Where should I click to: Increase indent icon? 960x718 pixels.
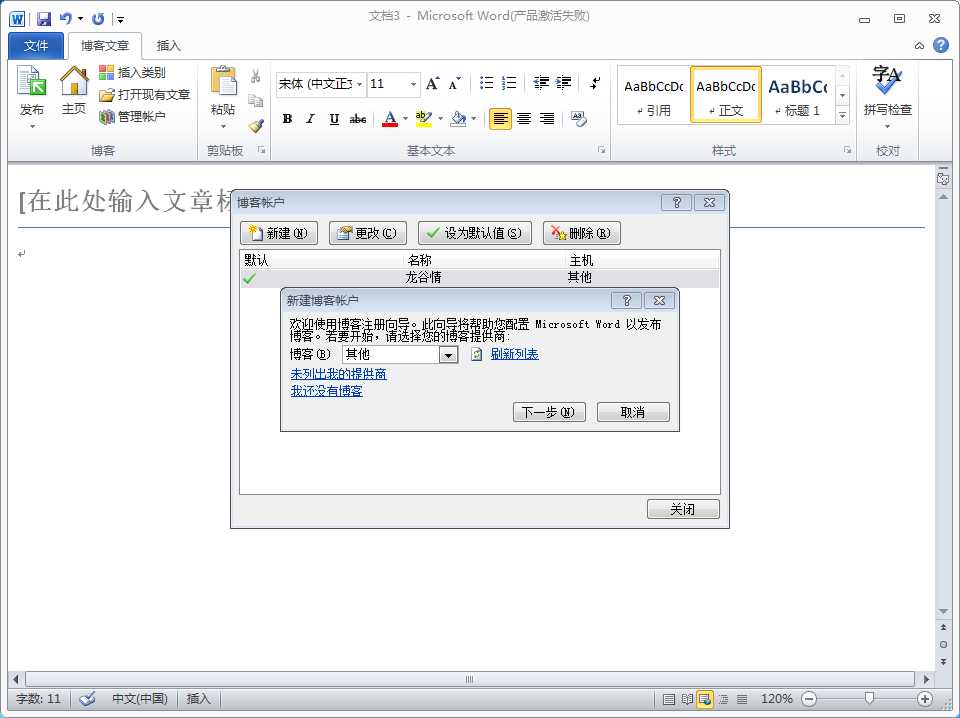[563, 83]
